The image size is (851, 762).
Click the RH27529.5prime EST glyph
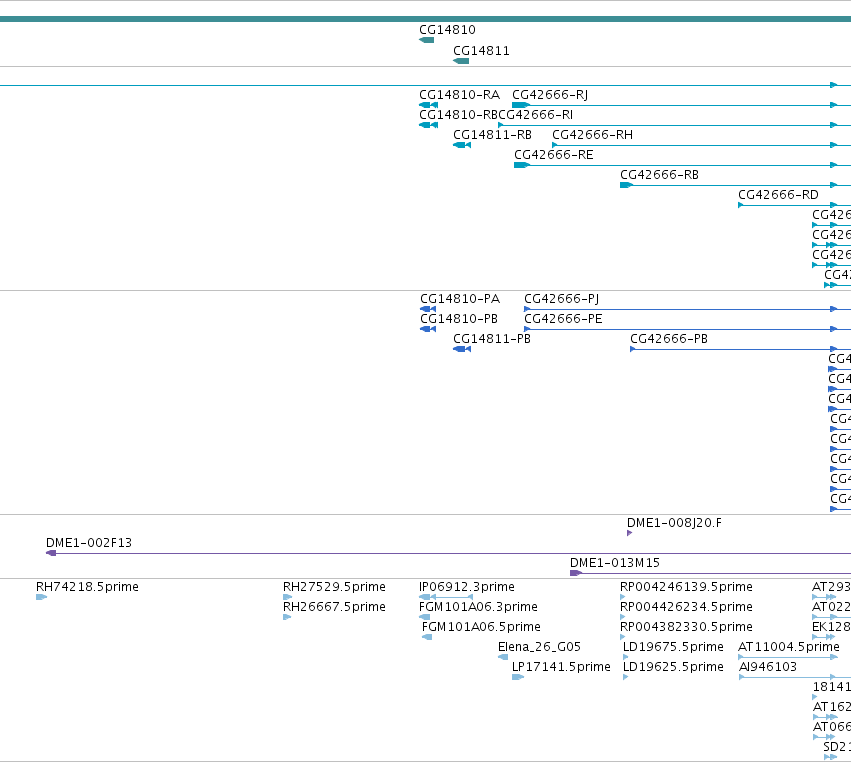(x=288, y=597)
